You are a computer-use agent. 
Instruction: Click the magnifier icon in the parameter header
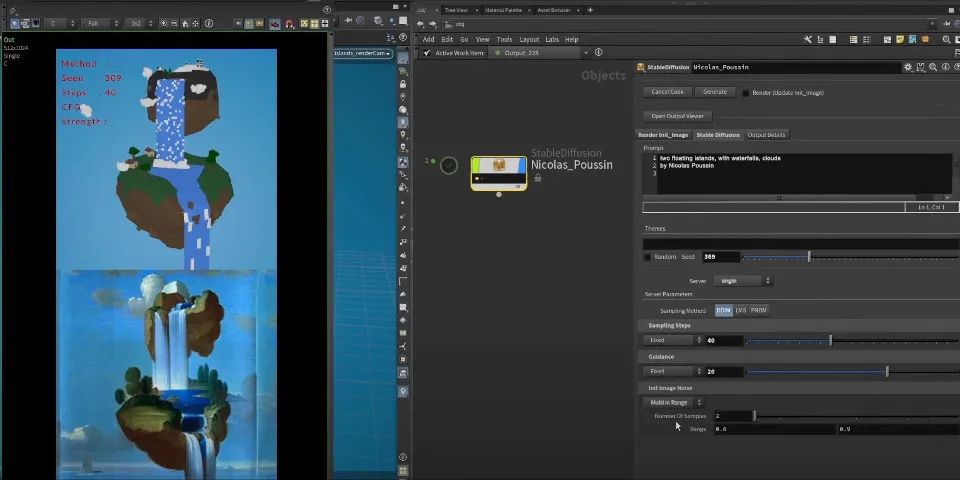[x=932, y=67]
